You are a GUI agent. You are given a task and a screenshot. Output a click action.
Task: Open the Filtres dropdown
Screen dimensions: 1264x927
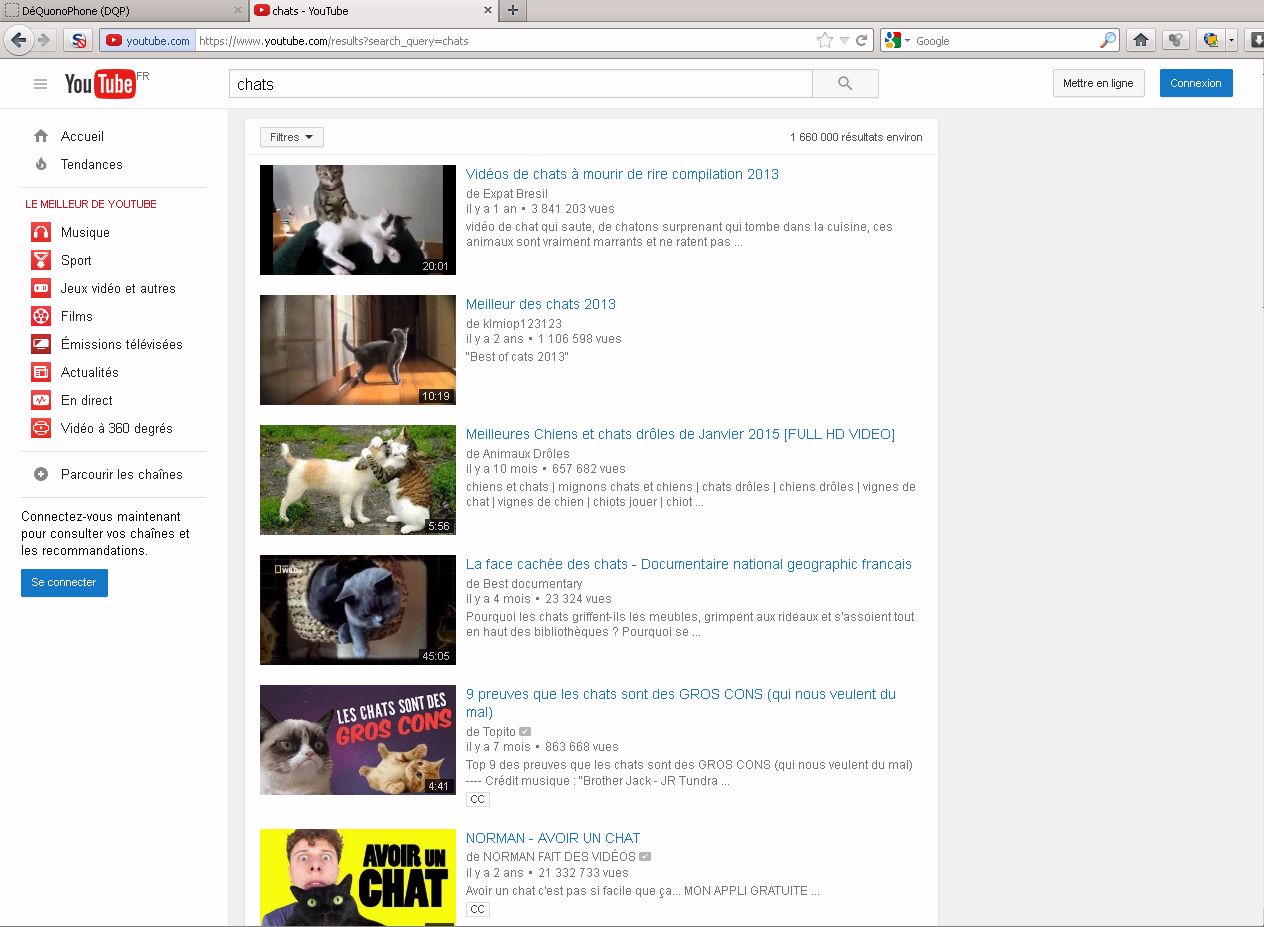pos(291,137)
